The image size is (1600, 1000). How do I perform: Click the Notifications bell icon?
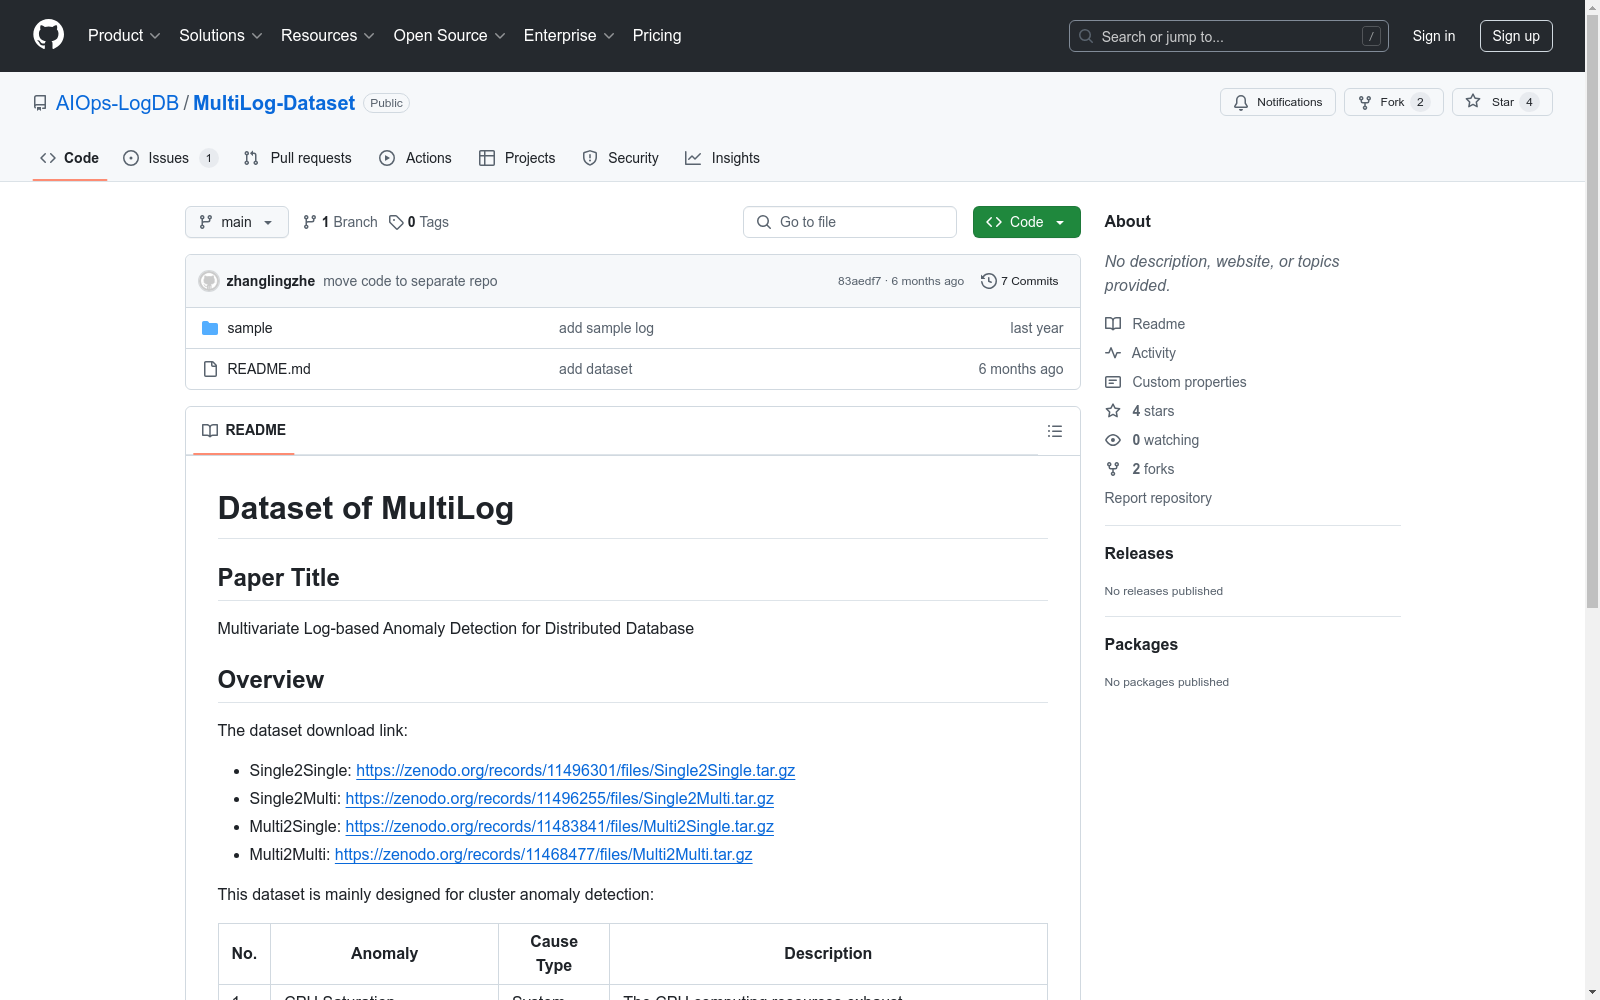tap(1241, 102)
